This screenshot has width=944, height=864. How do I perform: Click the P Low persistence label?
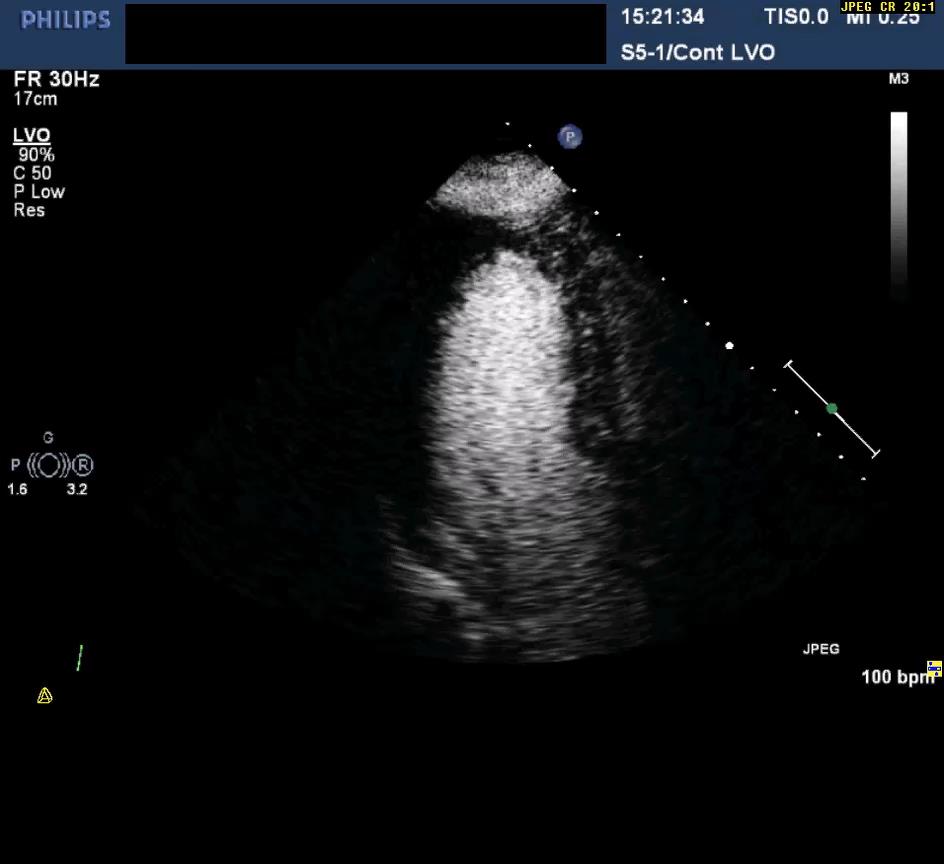[39, 192]
